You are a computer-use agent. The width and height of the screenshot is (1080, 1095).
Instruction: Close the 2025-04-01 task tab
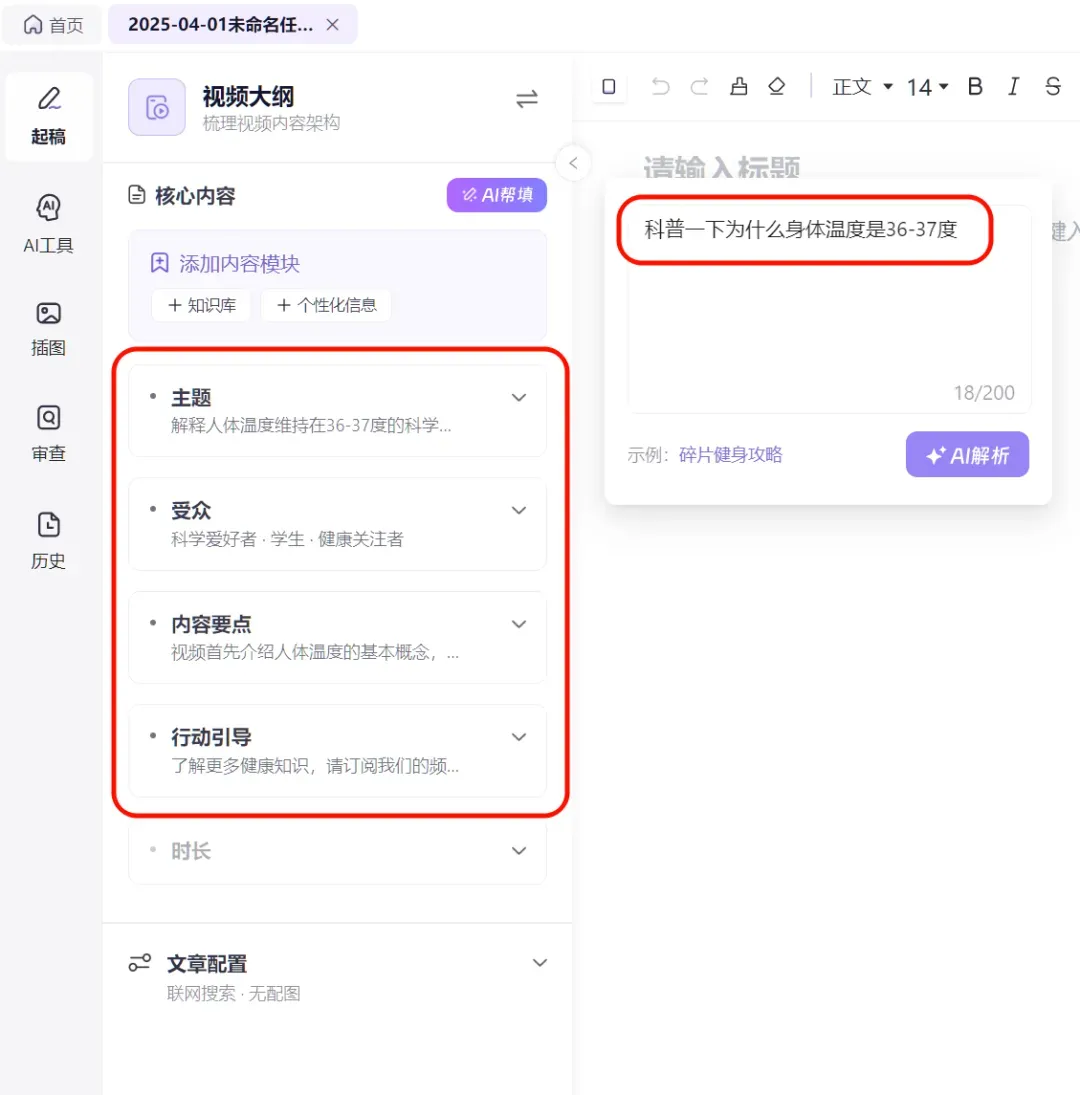(333, 24)
